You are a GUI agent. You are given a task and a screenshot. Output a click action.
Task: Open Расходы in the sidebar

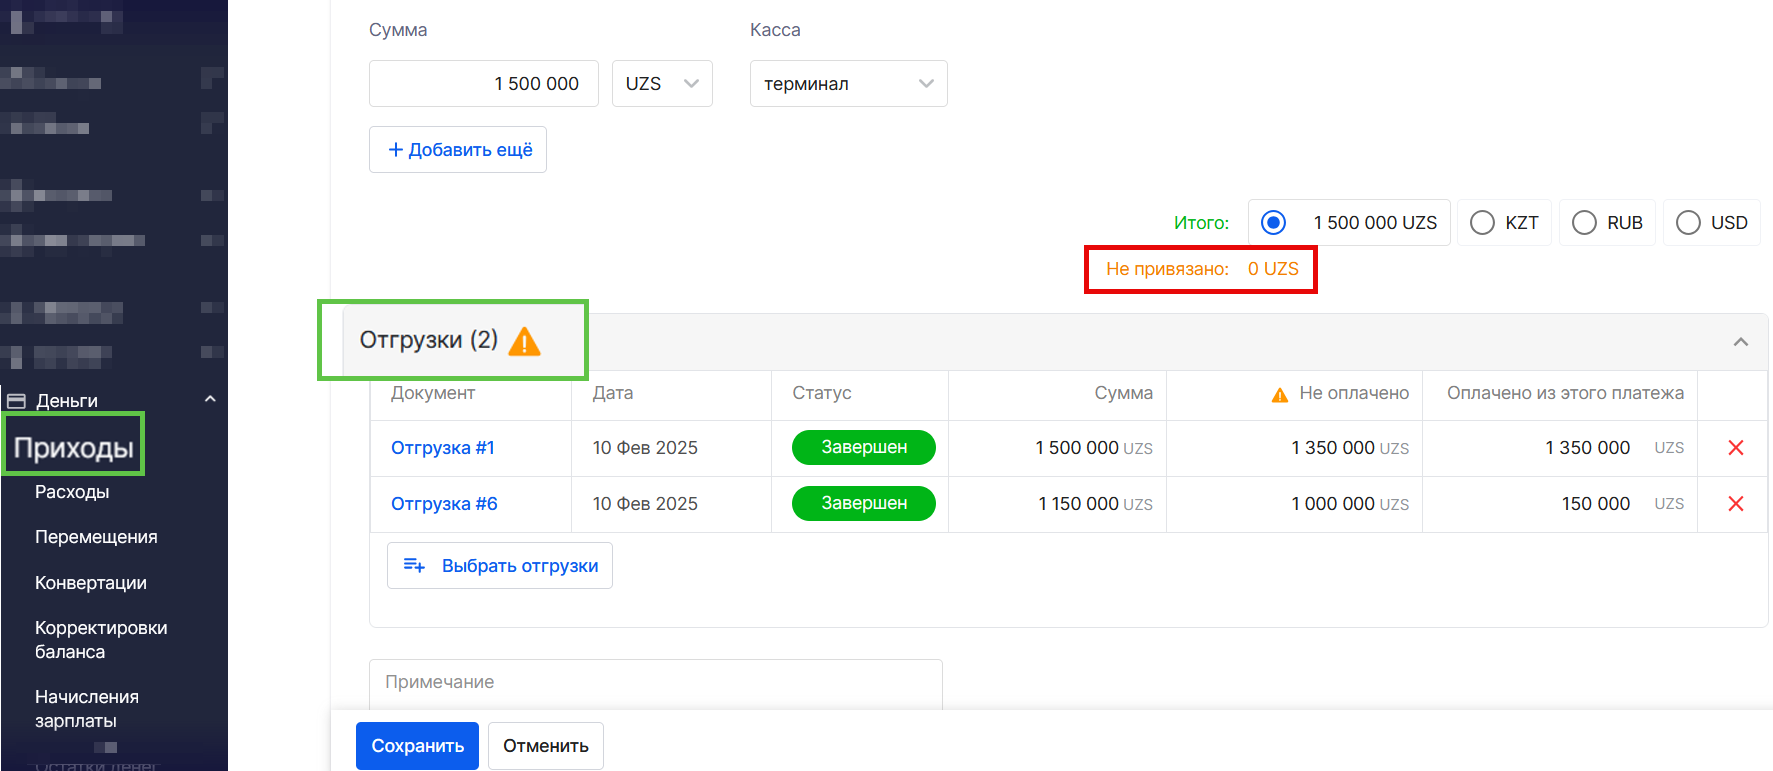coord(72,492)
